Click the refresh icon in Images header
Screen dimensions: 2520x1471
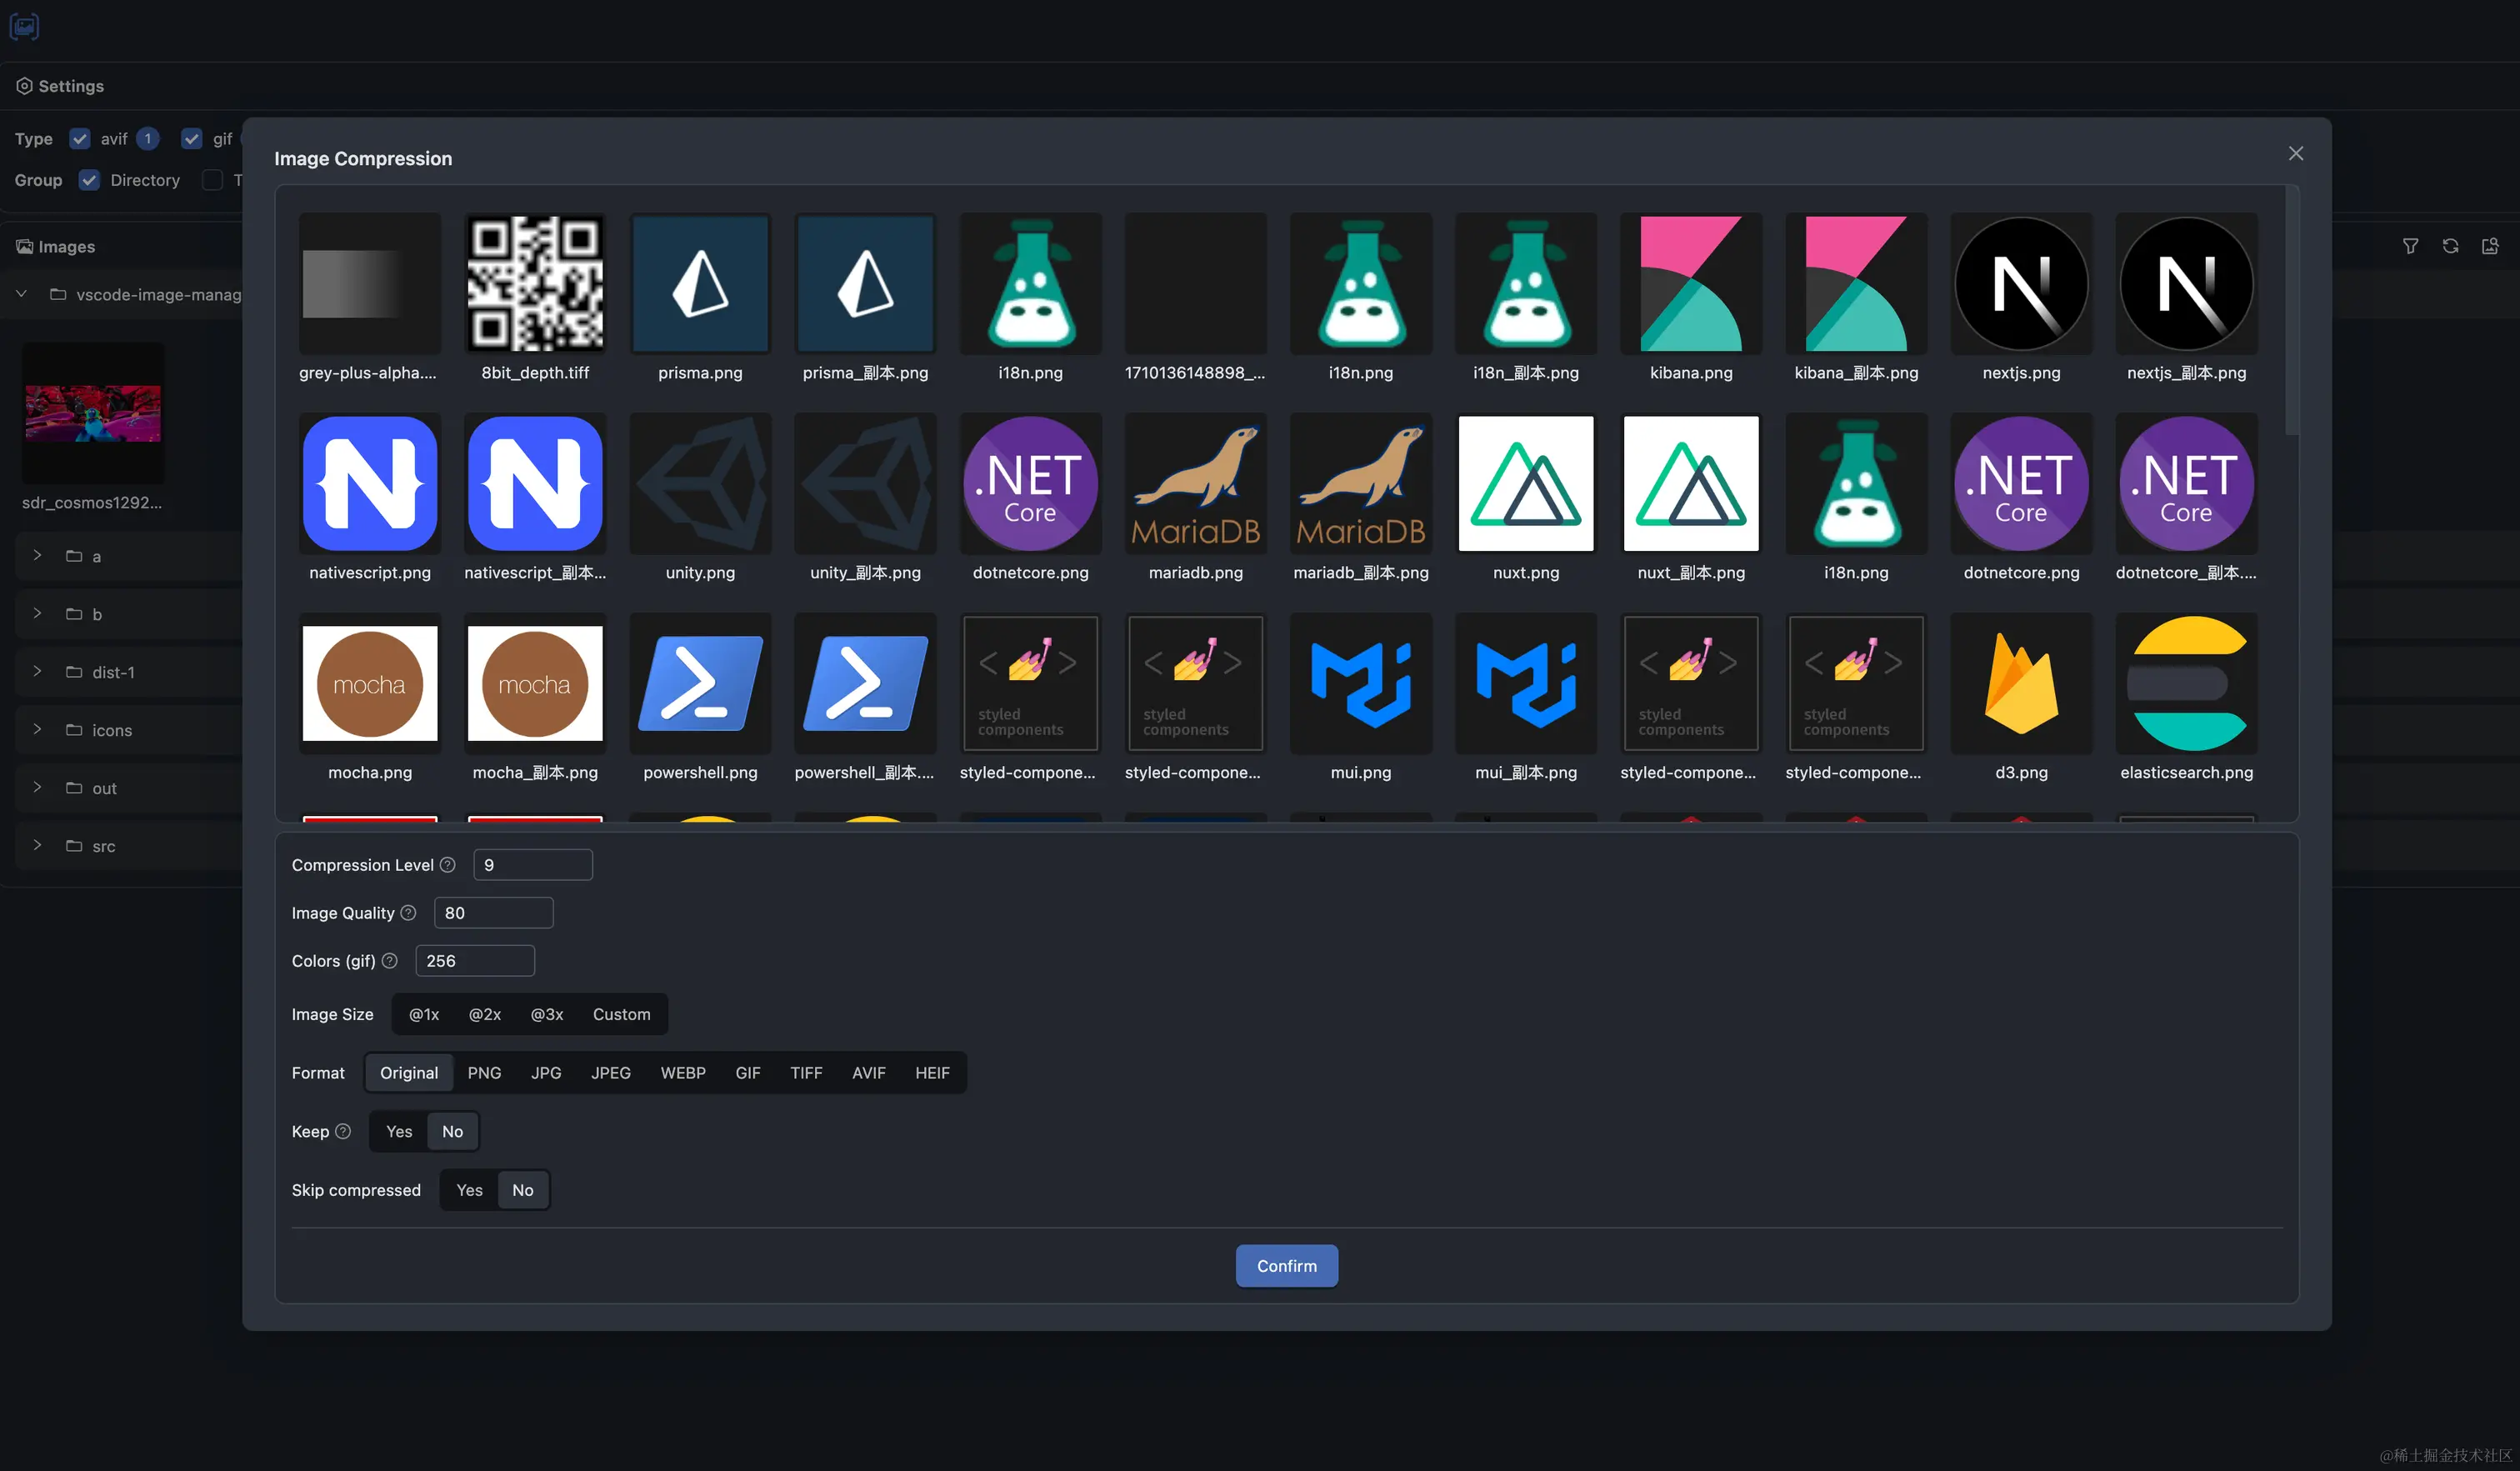pos(2450,246)
